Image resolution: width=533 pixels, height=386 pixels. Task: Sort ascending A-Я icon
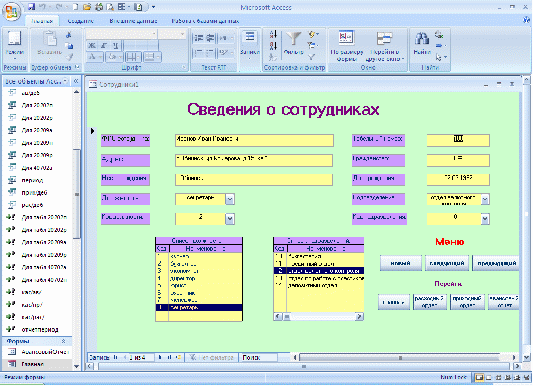(273, 34)
